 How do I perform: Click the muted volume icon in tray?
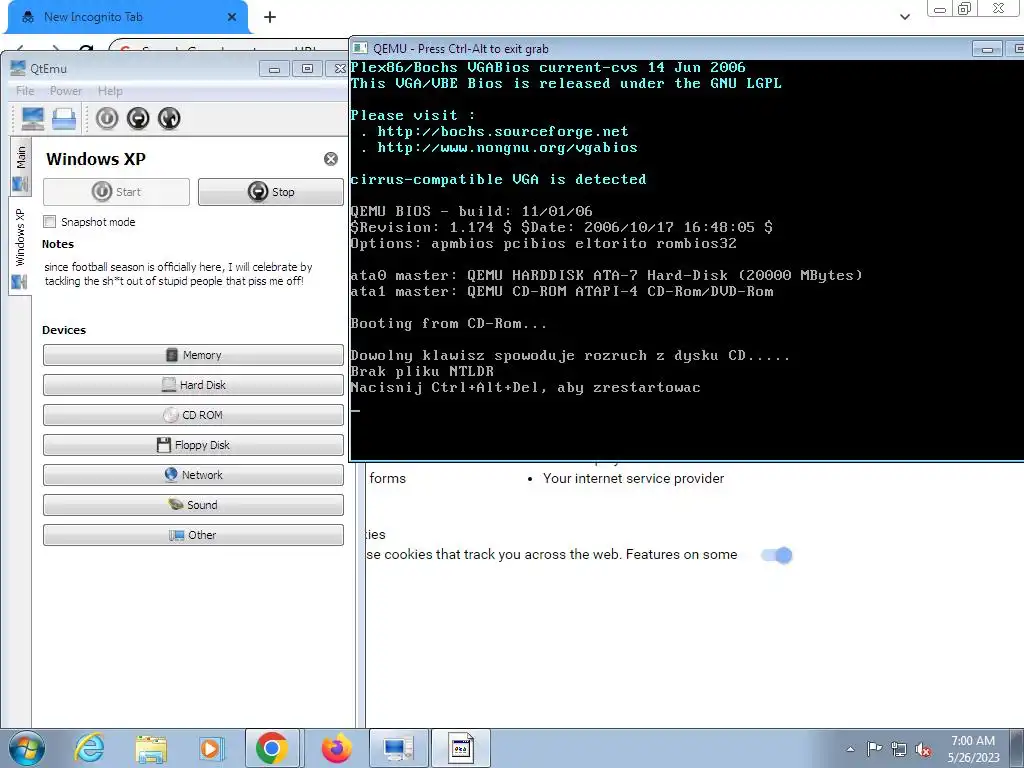tap(923, 749)
